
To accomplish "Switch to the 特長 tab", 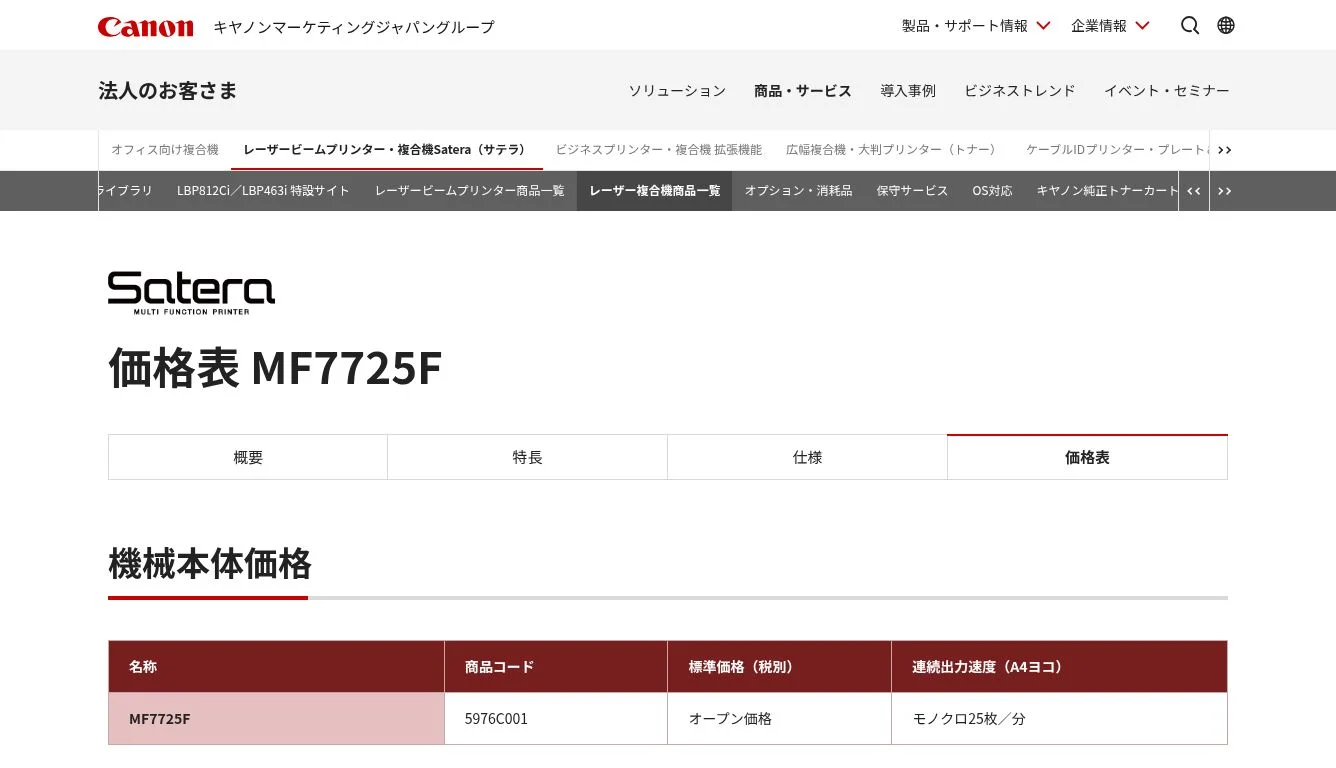I will pyautogui.click(x=527, y=458).
